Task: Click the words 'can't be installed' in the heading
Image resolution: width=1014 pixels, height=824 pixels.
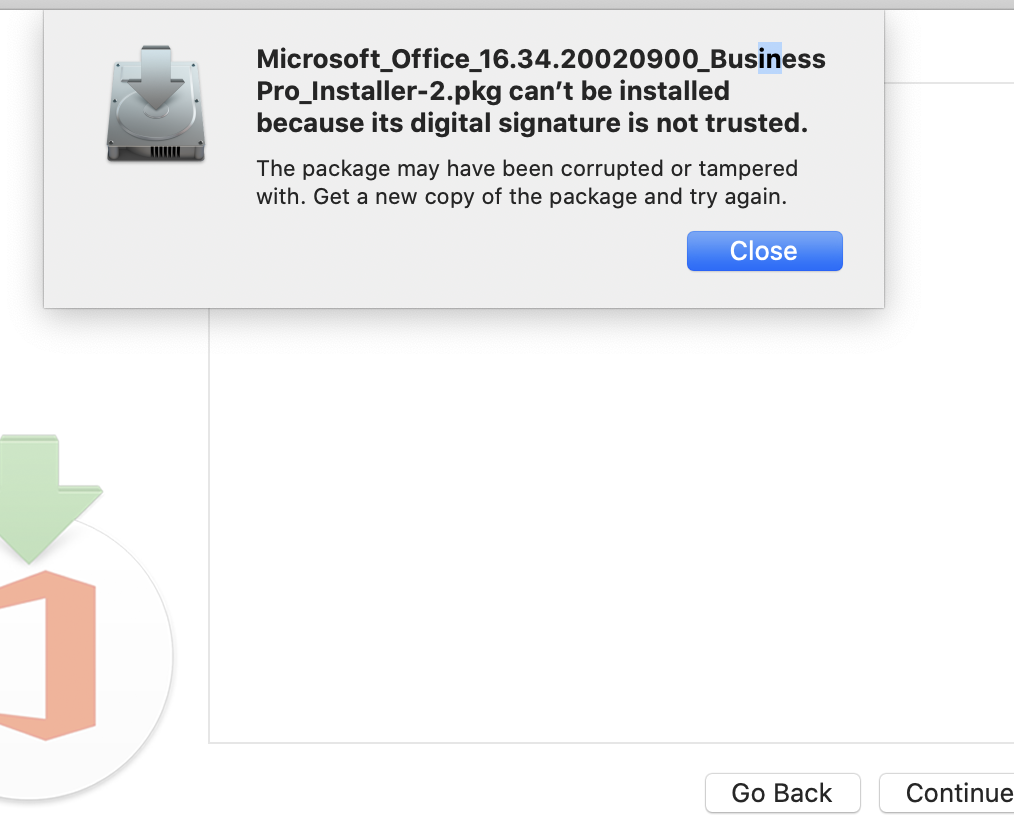Action: [620, 91]
